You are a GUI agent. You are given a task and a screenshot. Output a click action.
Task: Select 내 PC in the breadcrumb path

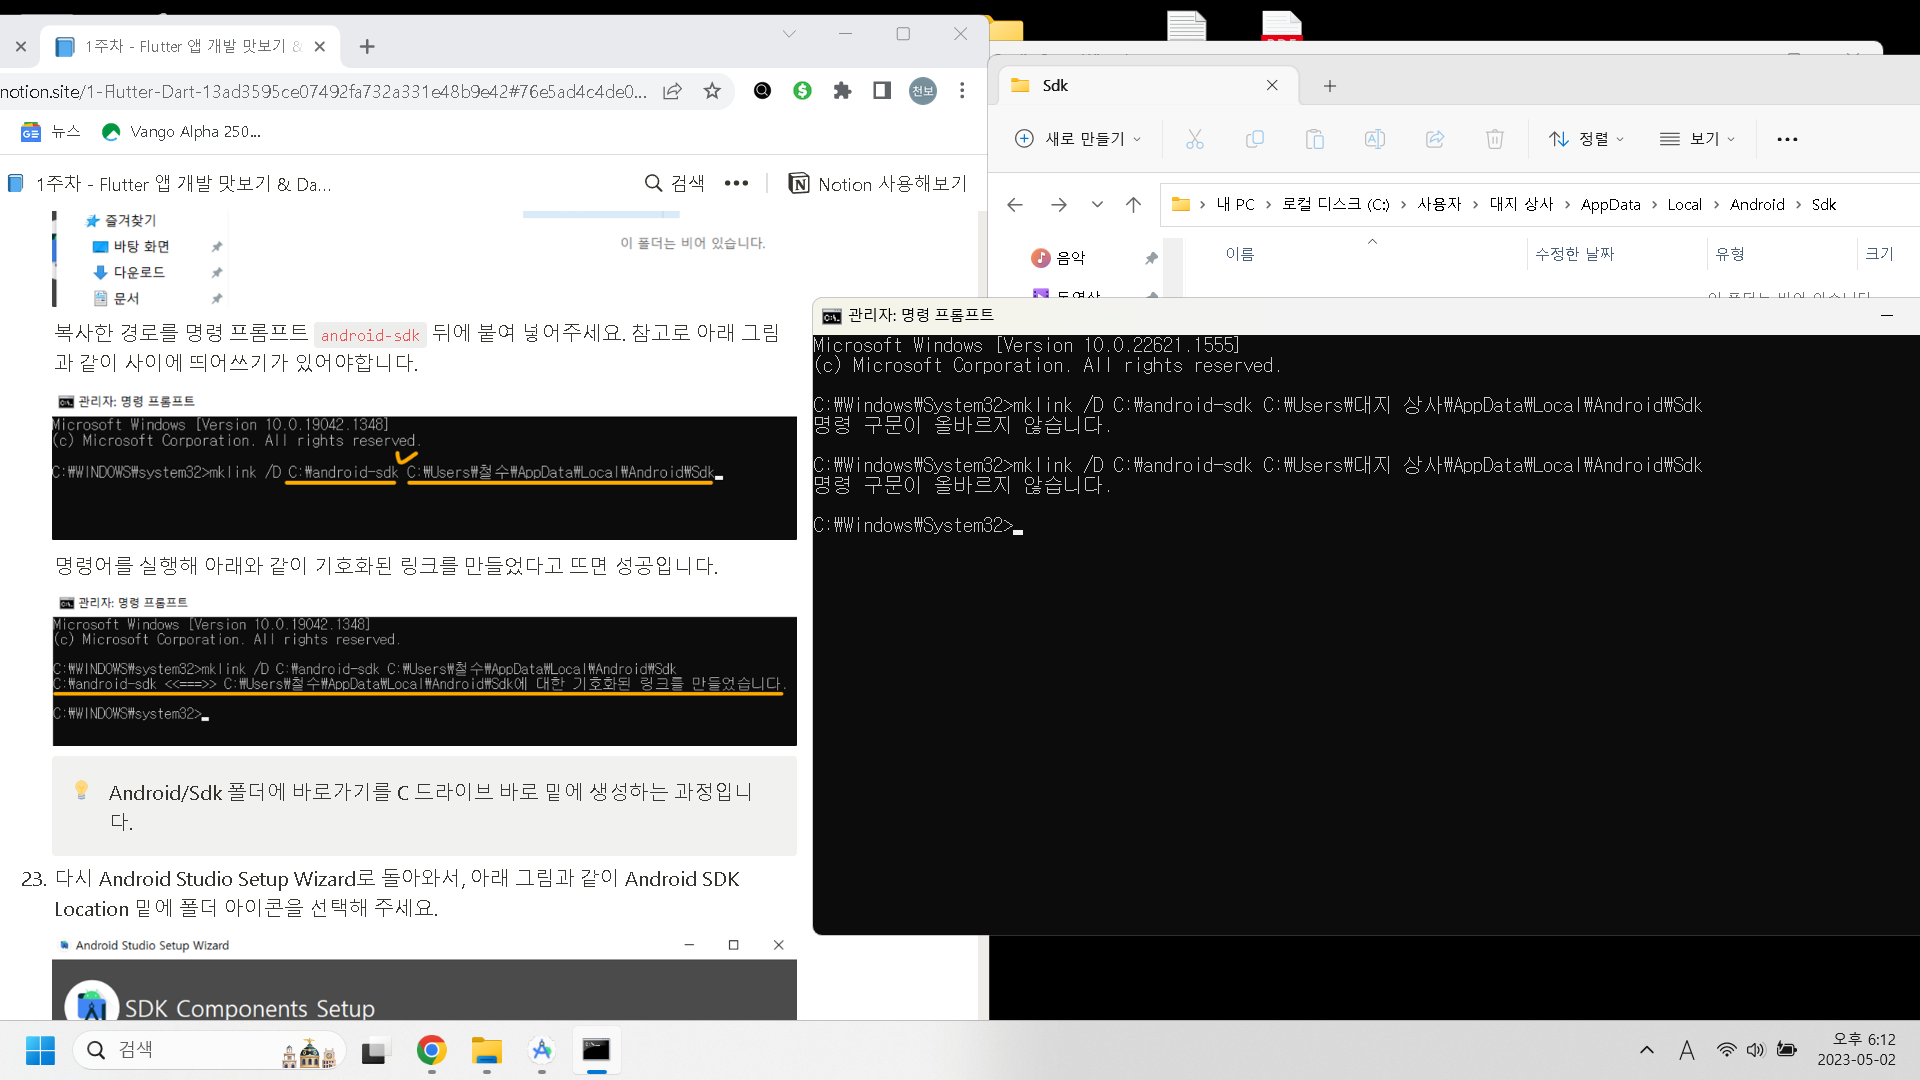1235,205
